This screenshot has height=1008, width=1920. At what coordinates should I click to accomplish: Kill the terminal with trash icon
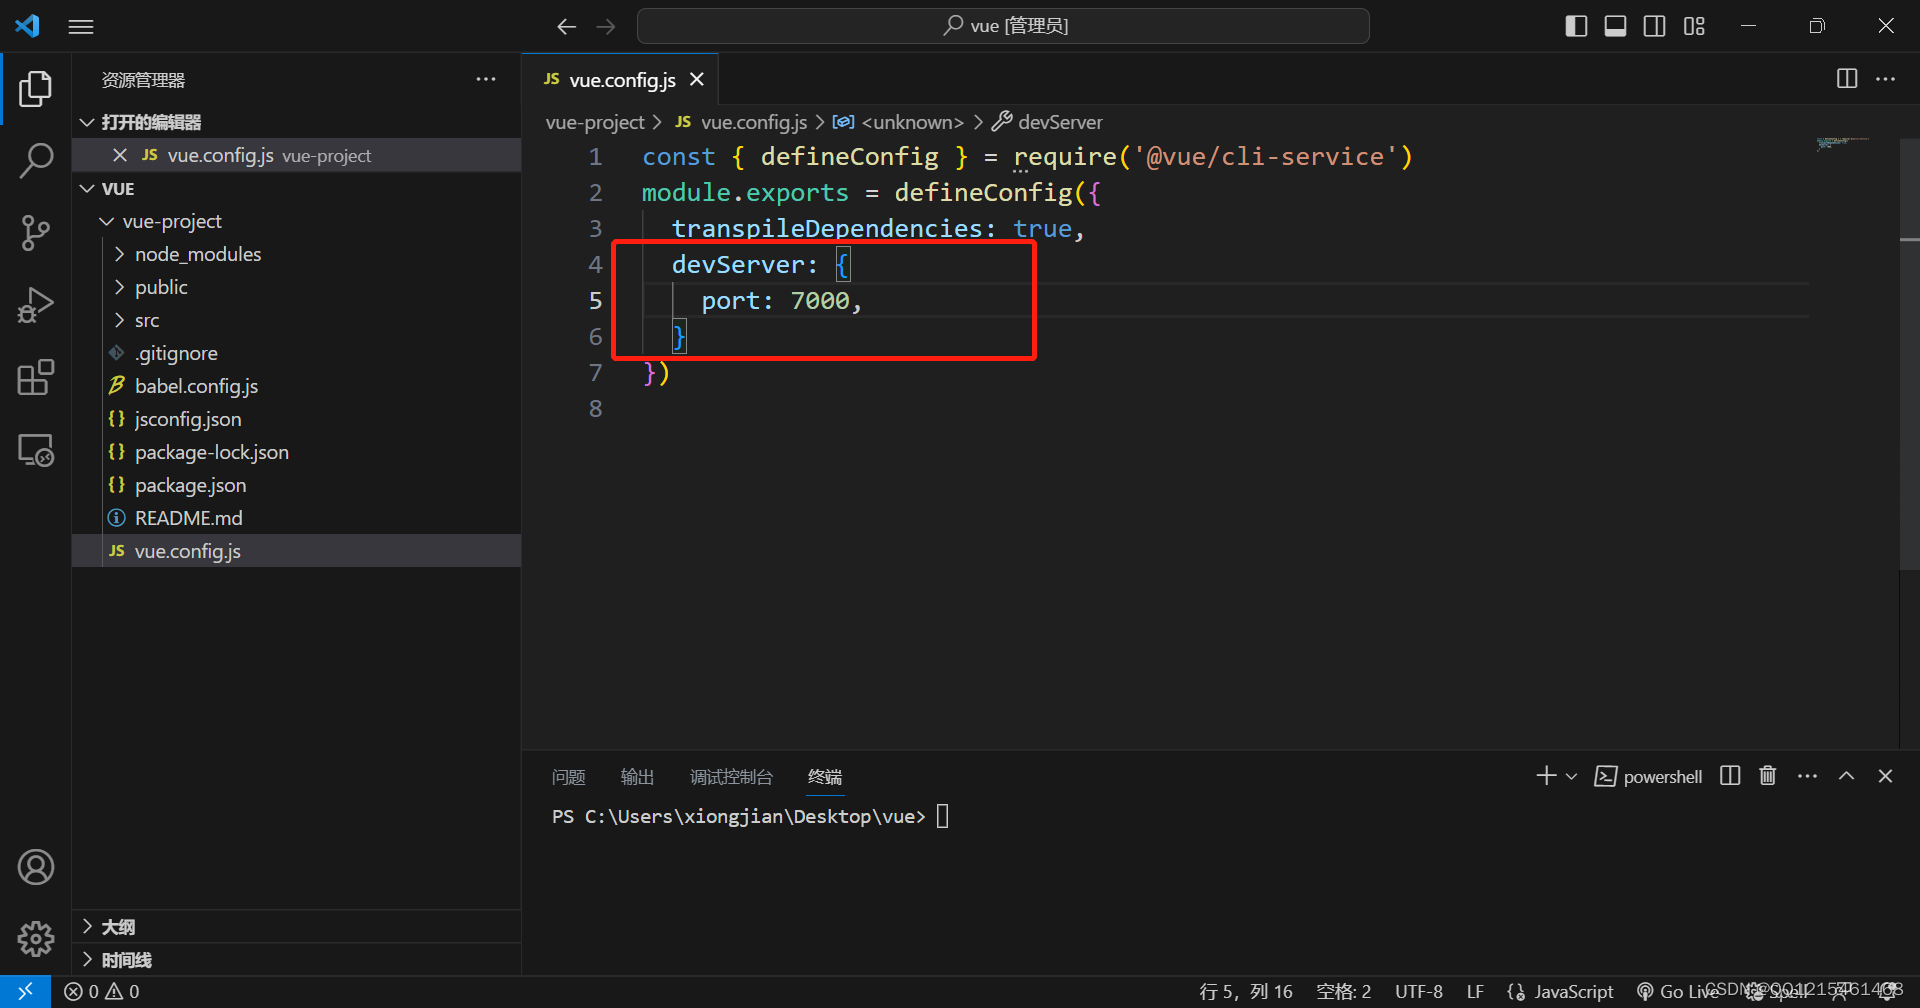[x=1768, y=776]
